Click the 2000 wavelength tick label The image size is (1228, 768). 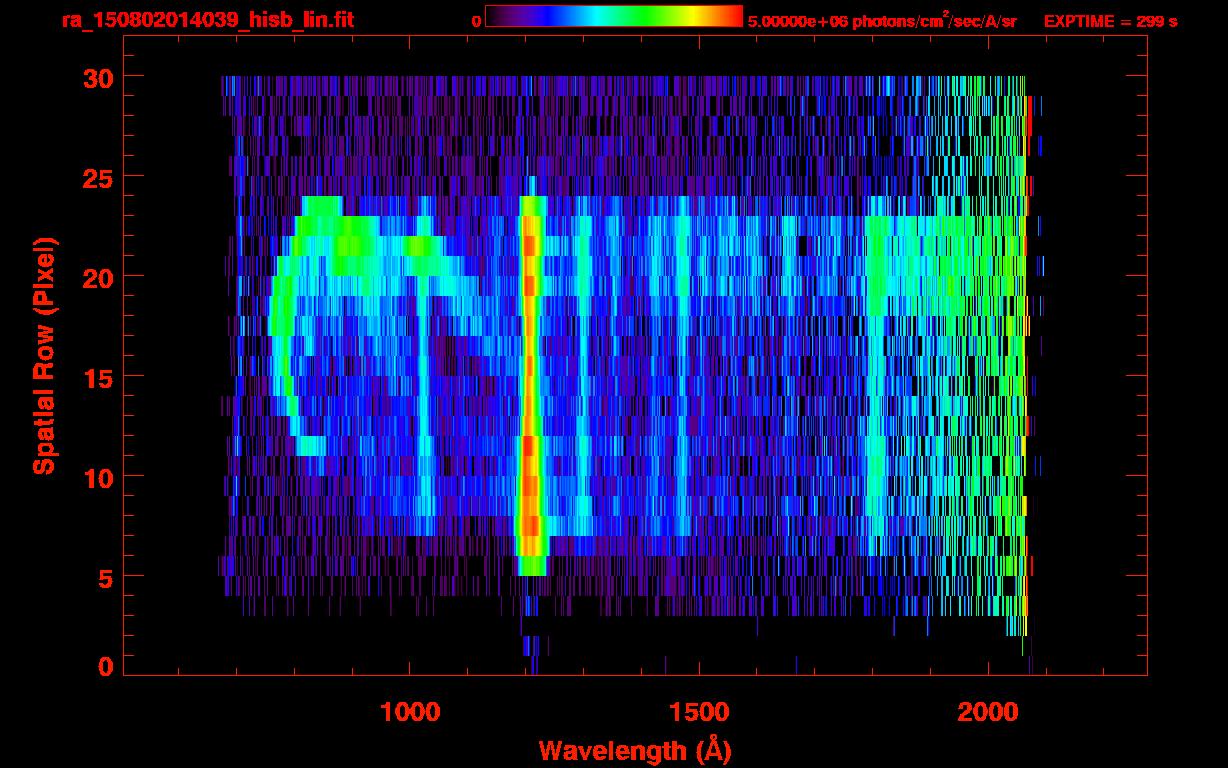tap(988, 712)
